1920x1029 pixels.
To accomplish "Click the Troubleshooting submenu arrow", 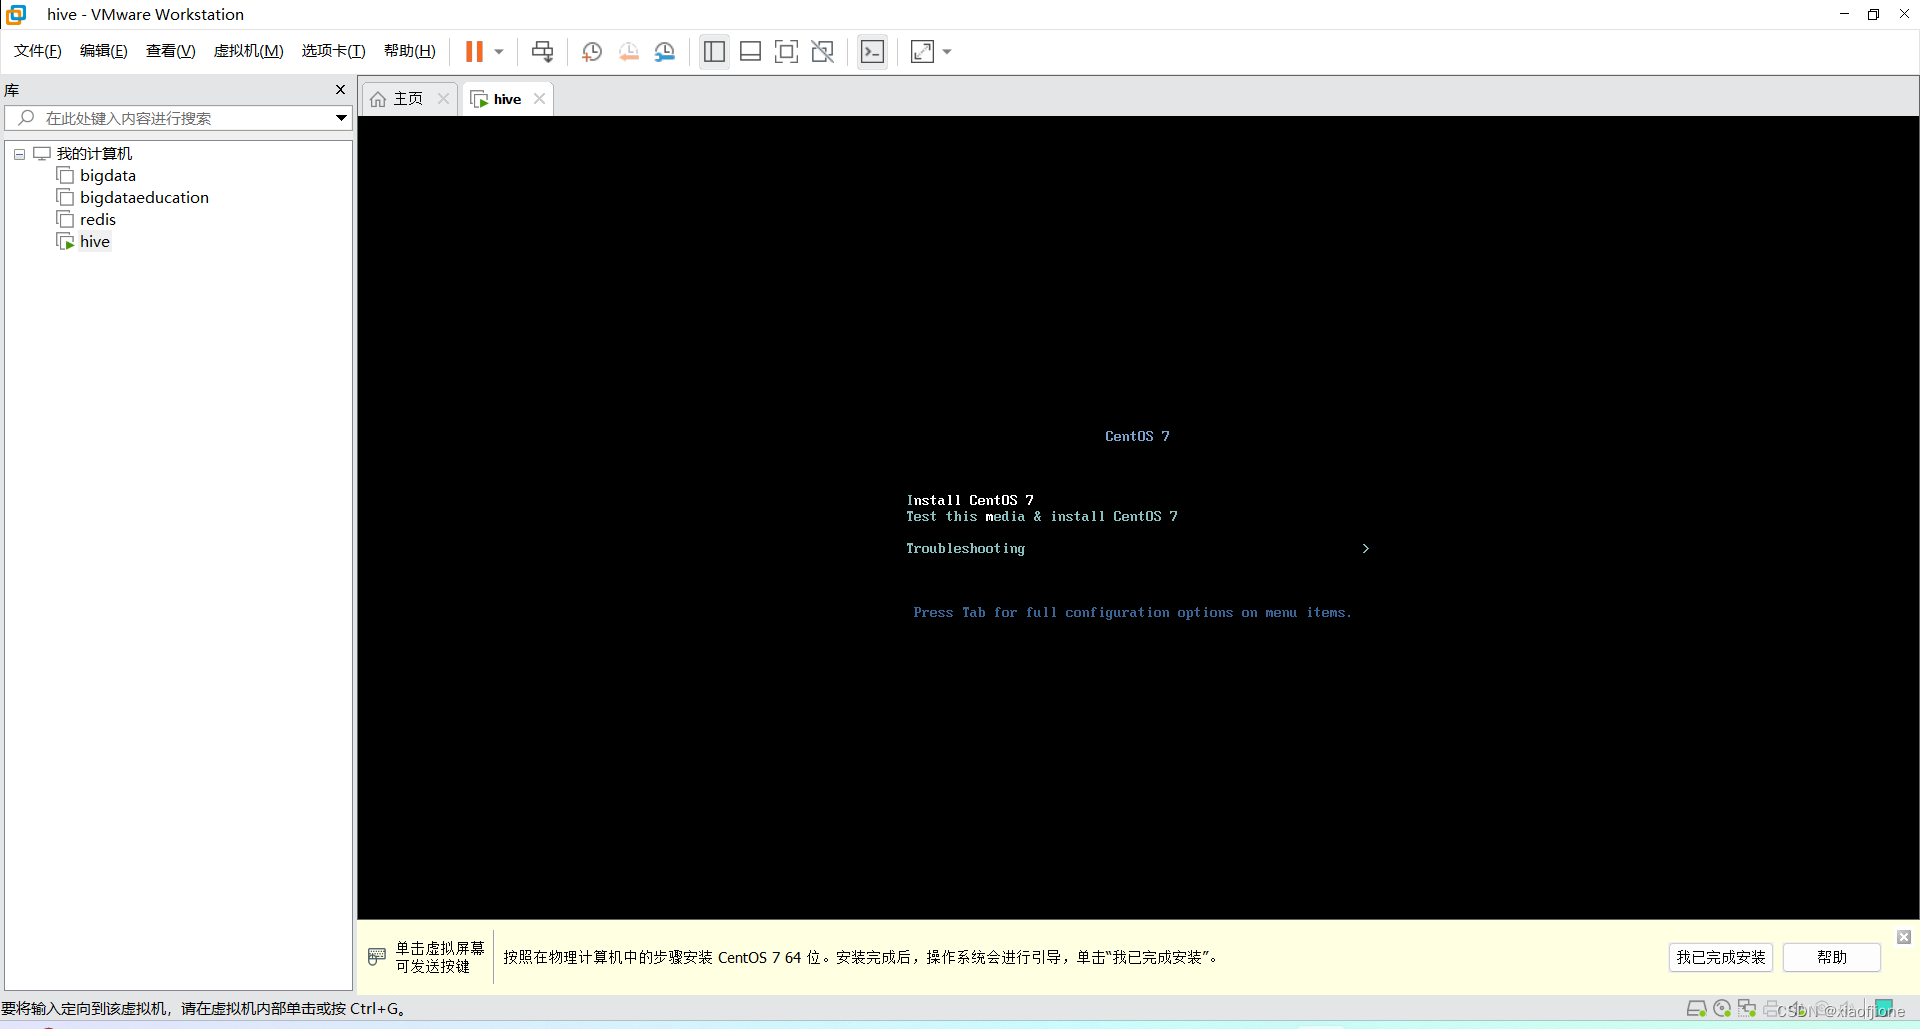I will click(x=1365, y=548).
